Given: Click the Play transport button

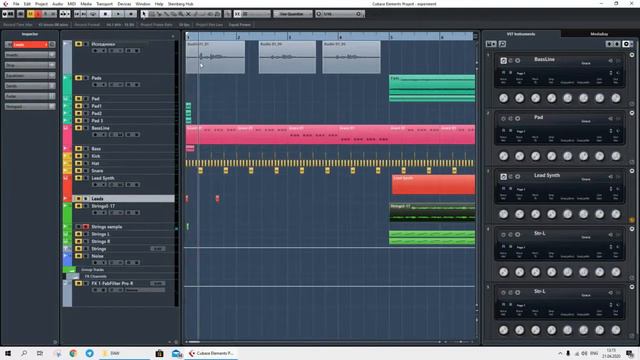Looking at the screenshot, I should [118, 14].
